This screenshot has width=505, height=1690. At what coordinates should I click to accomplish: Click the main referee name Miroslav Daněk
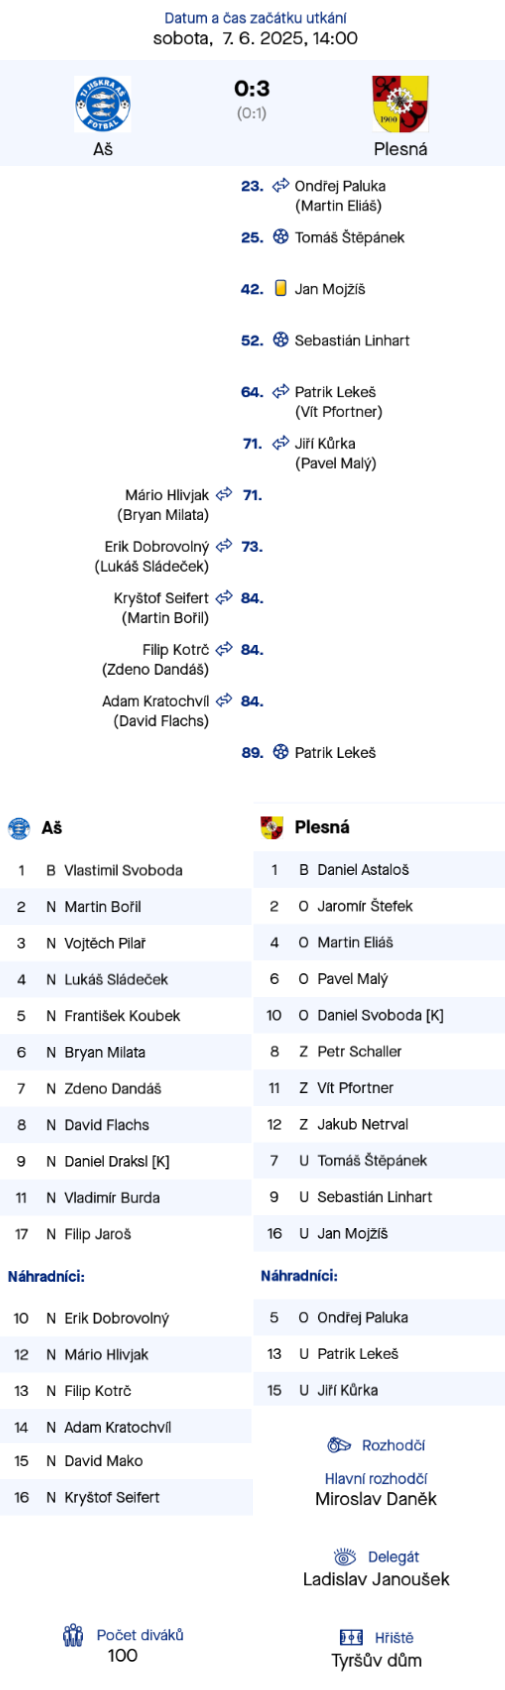coord(376,1499)
